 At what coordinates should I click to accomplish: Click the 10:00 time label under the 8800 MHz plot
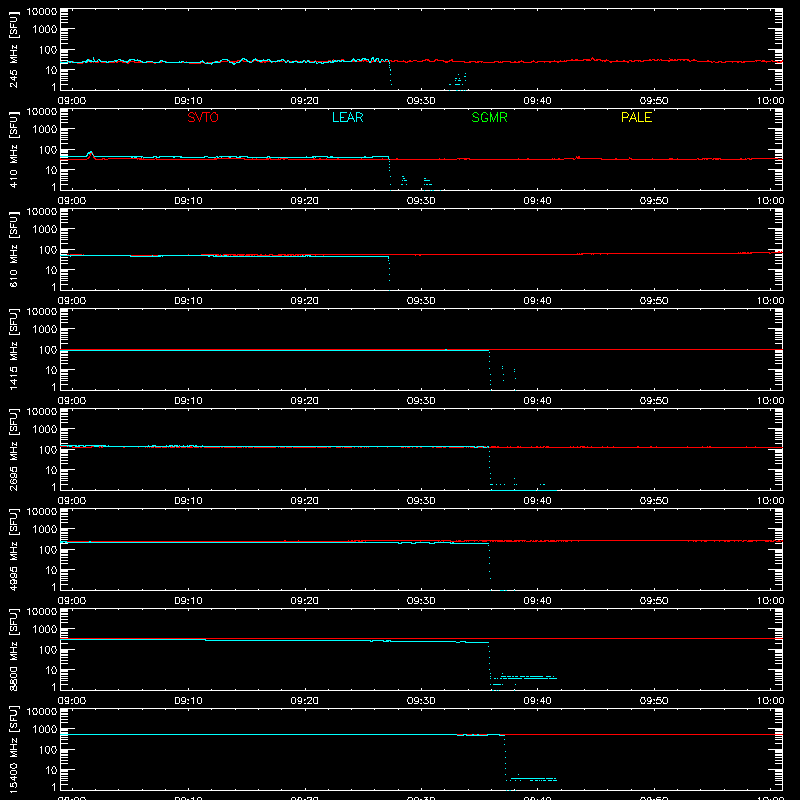pos(770,701)
